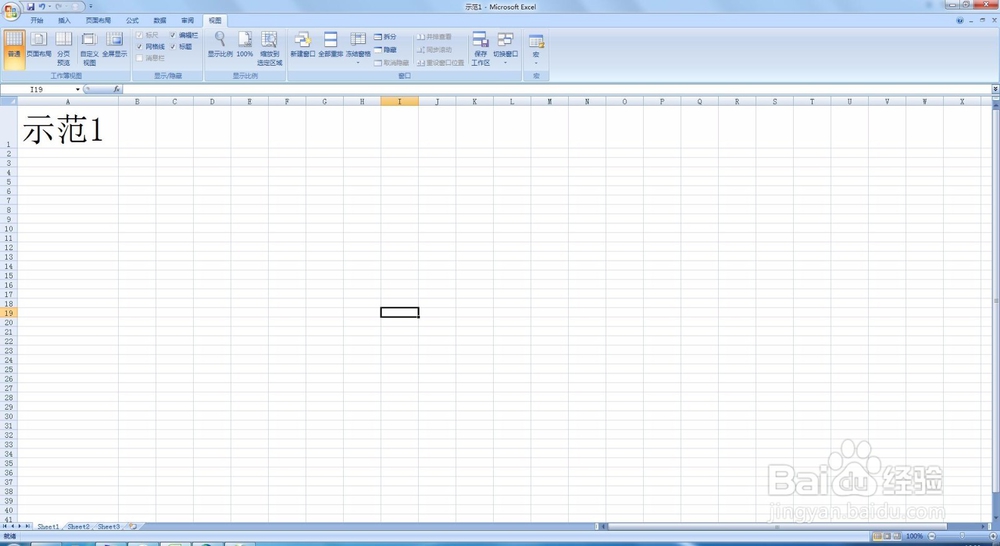Click the horizontal scrollbar thumb
The height and width of the screenshot is (546, 1000).
[x=777, y=527]
